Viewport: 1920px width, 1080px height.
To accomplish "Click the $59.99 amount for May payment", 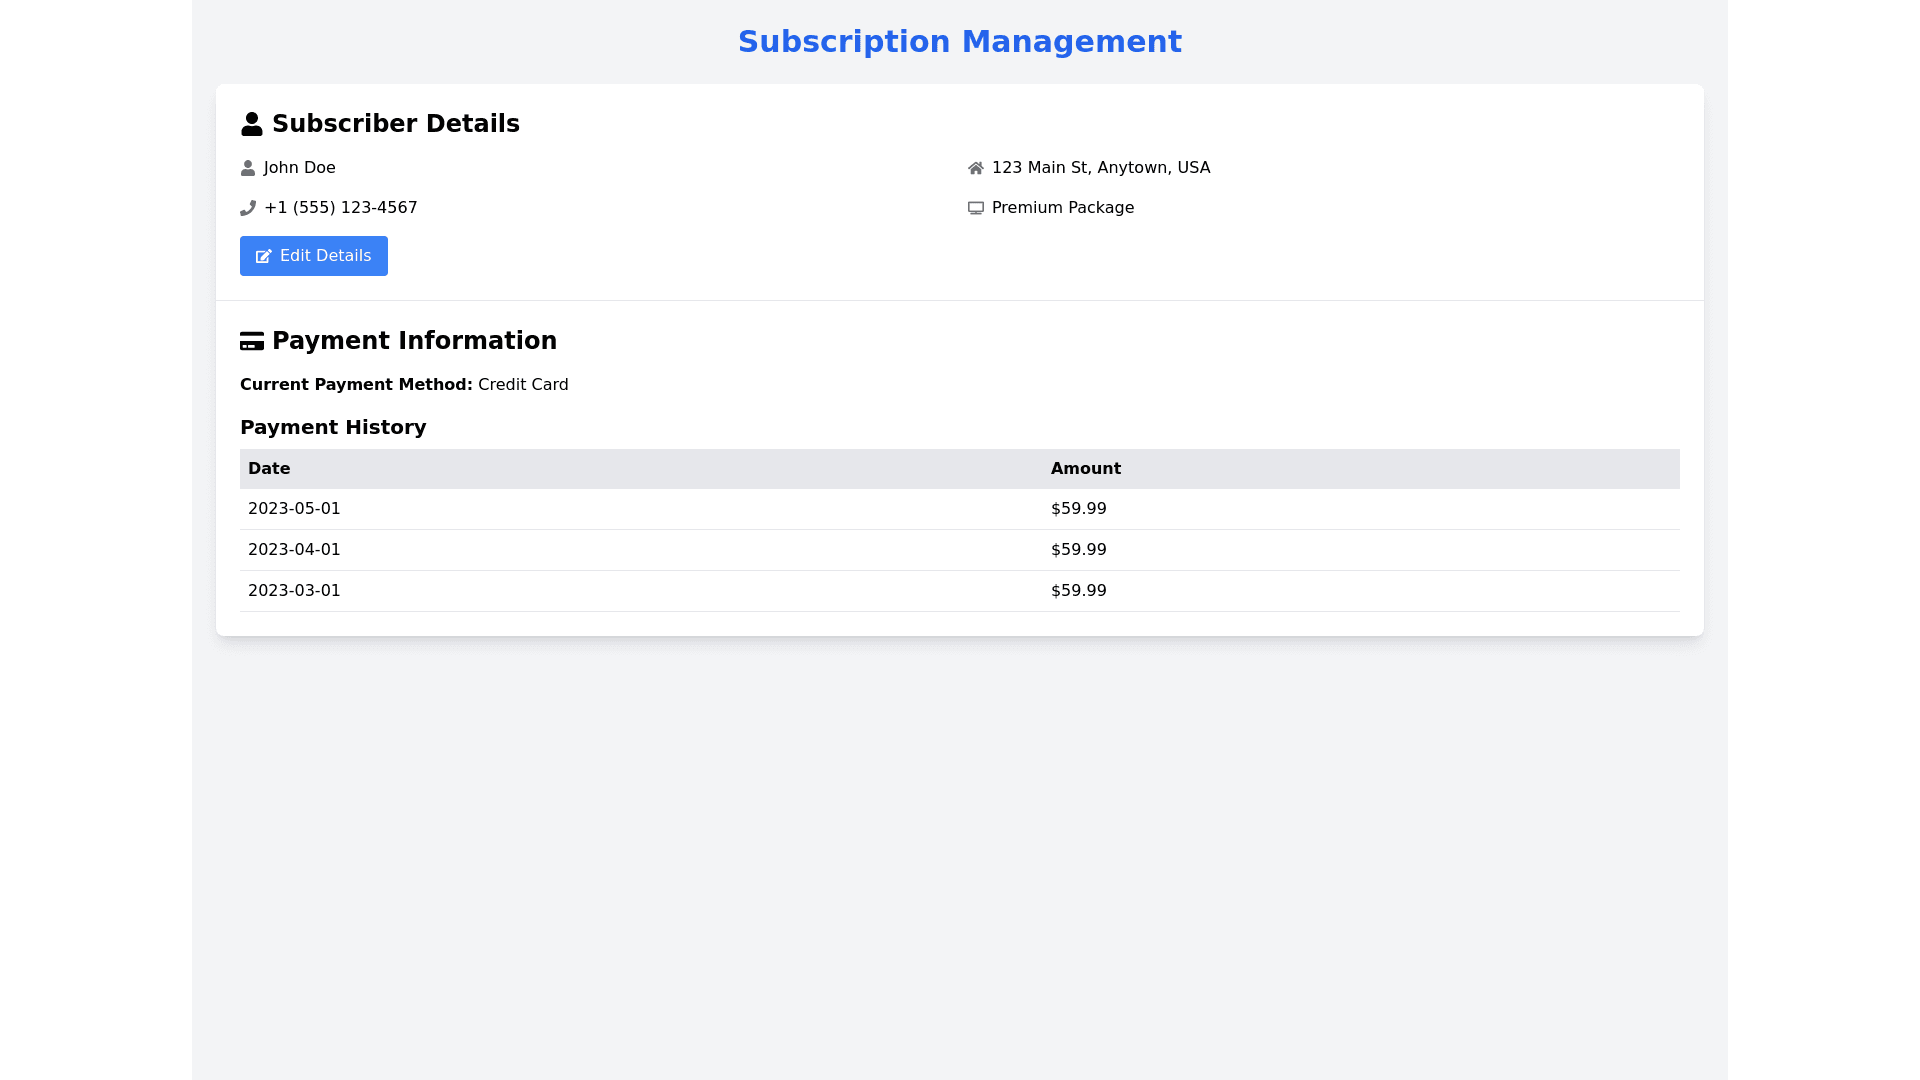I will click(x=1078, y=509).
